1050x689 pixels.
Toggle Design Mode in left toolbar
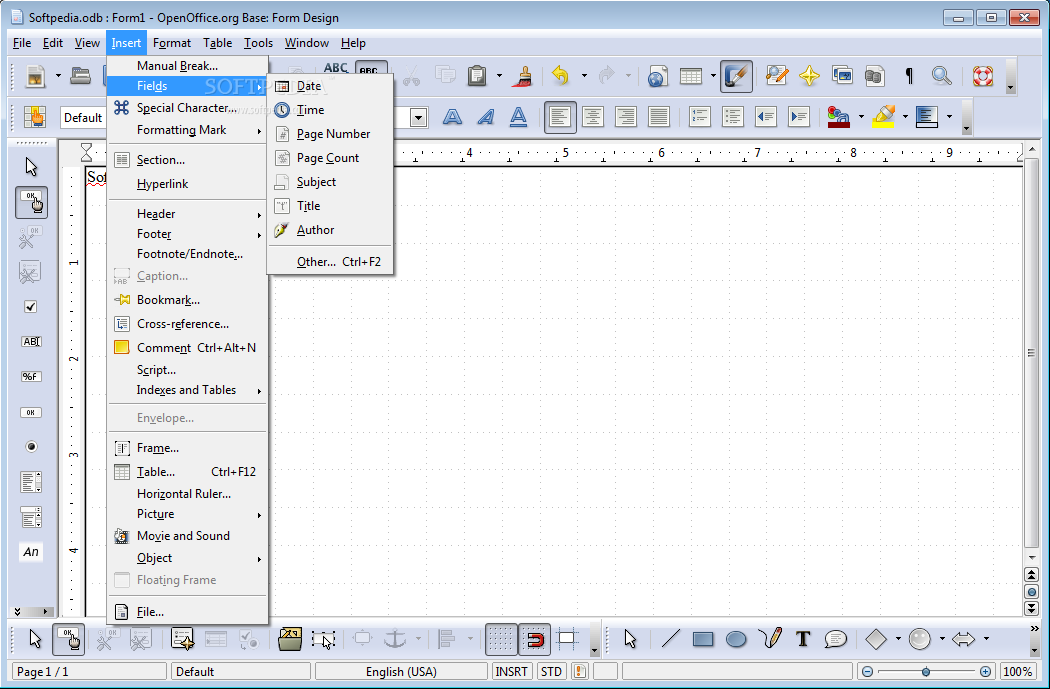[31, 202]
